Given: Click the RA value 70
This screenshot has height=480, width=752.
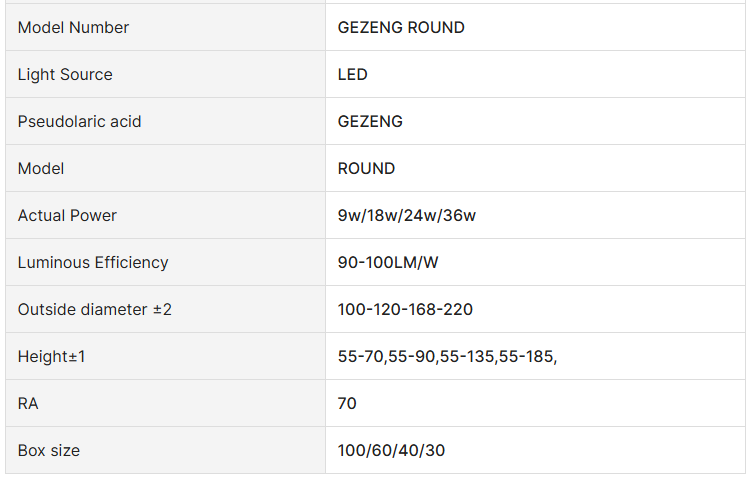Looking at the screenshot, I should [347, 404].
